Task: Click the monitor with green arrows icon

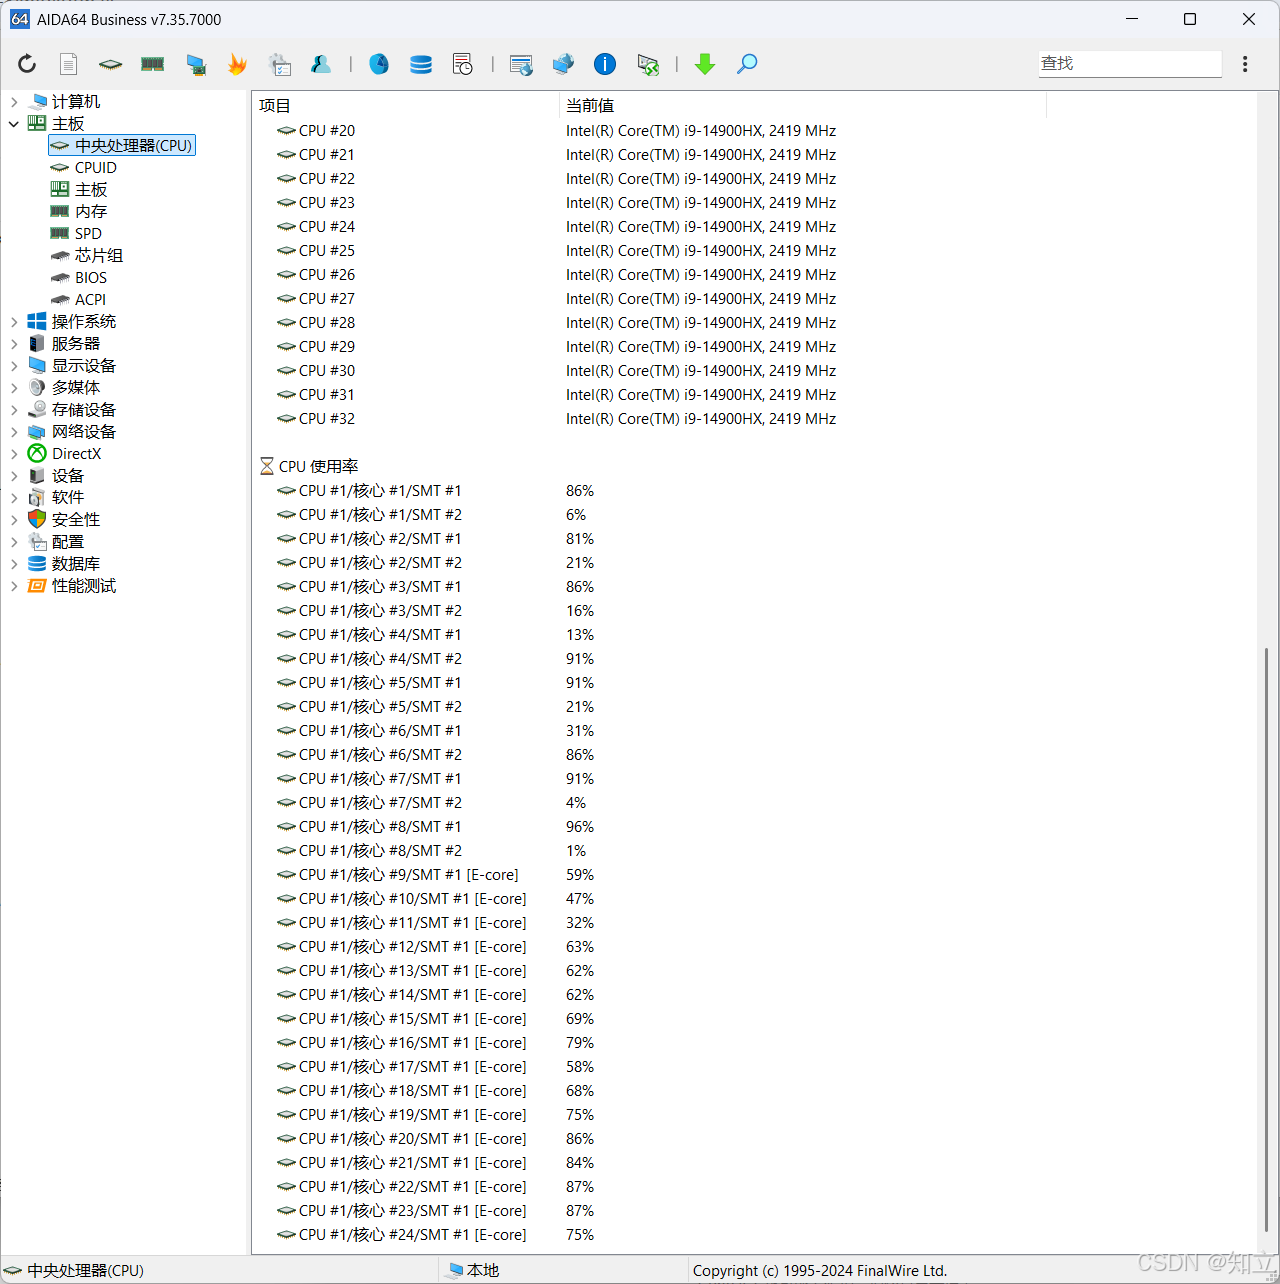Action: coord(648,64)
